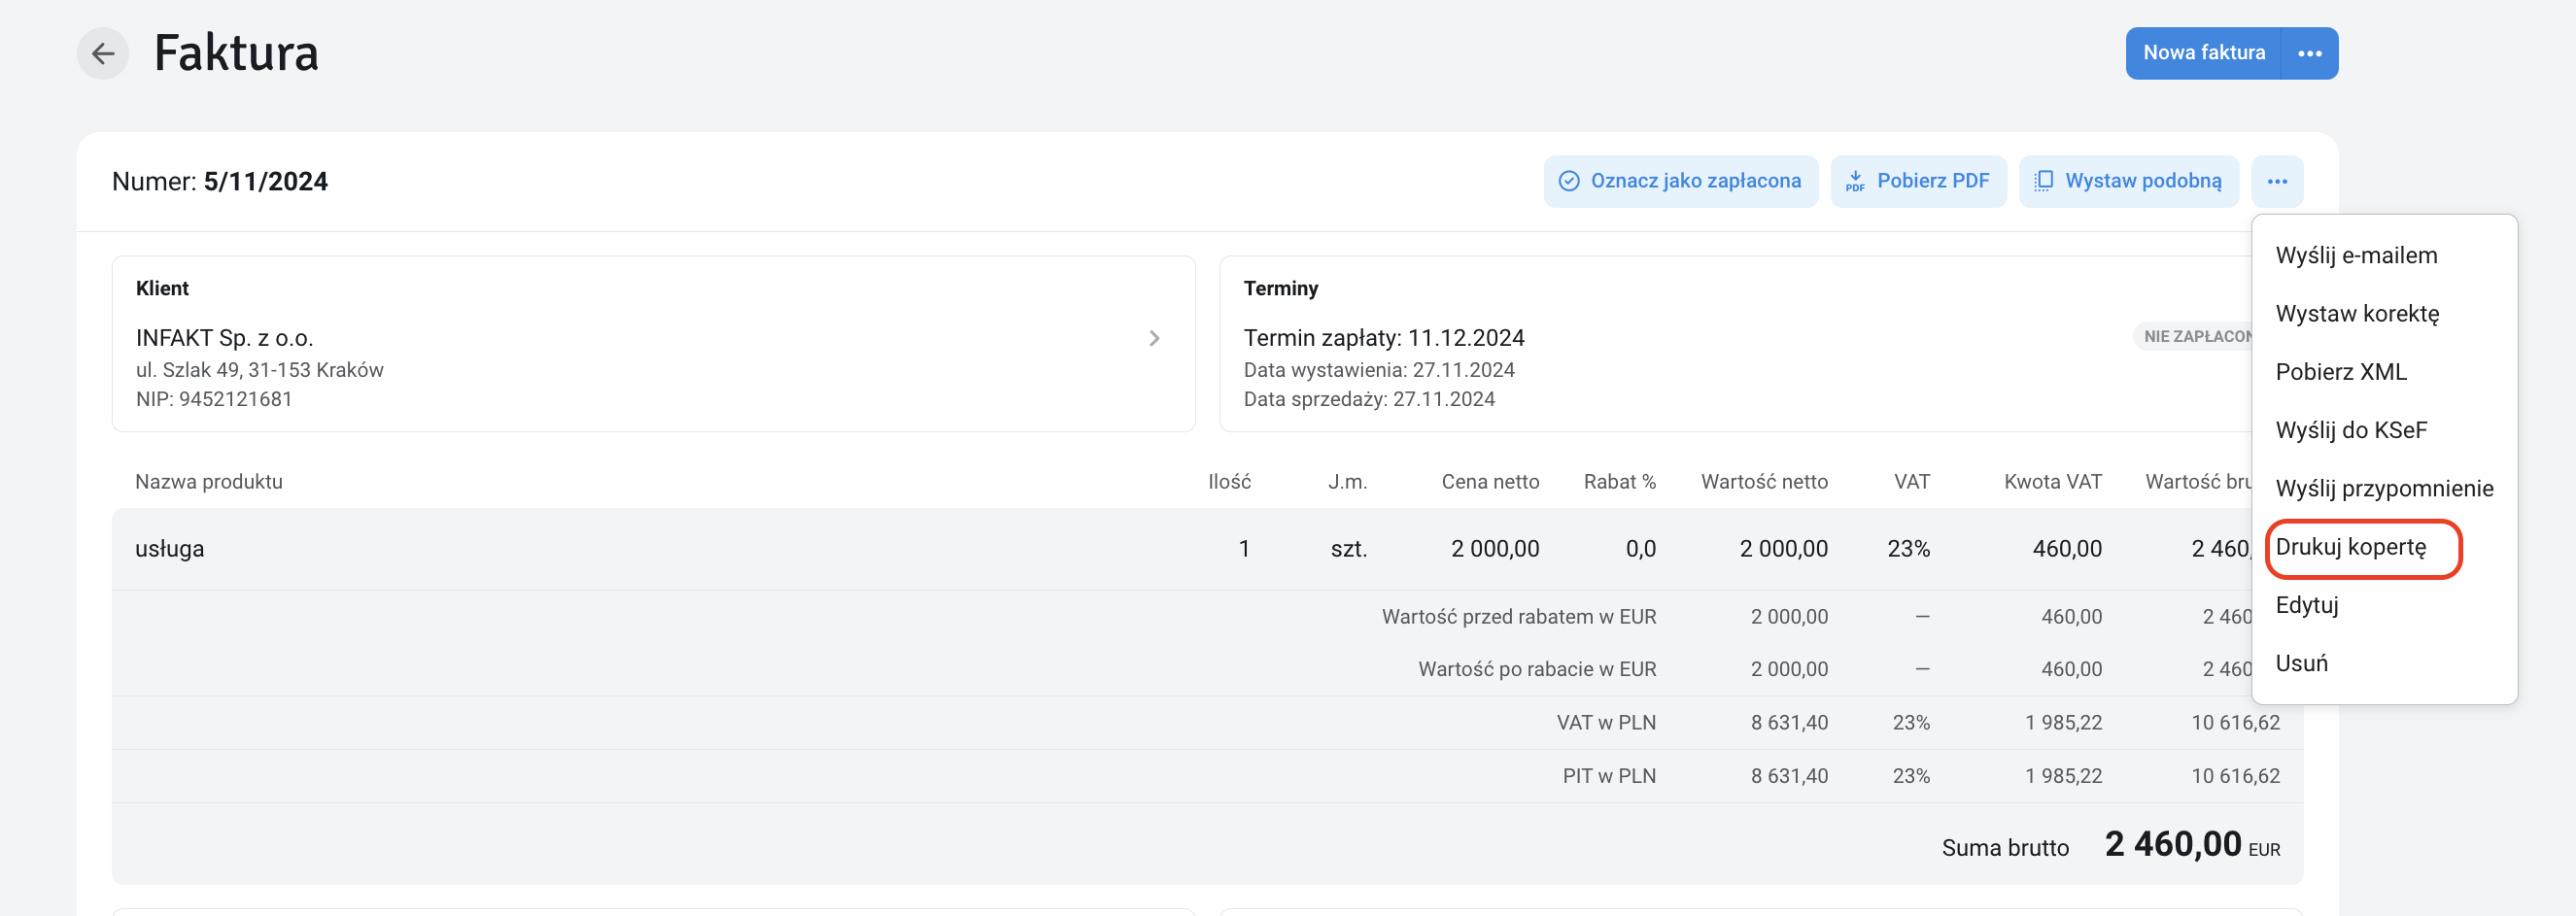
Task: Click the VAT w PLN row label
Action: (x=1605, y=723)
